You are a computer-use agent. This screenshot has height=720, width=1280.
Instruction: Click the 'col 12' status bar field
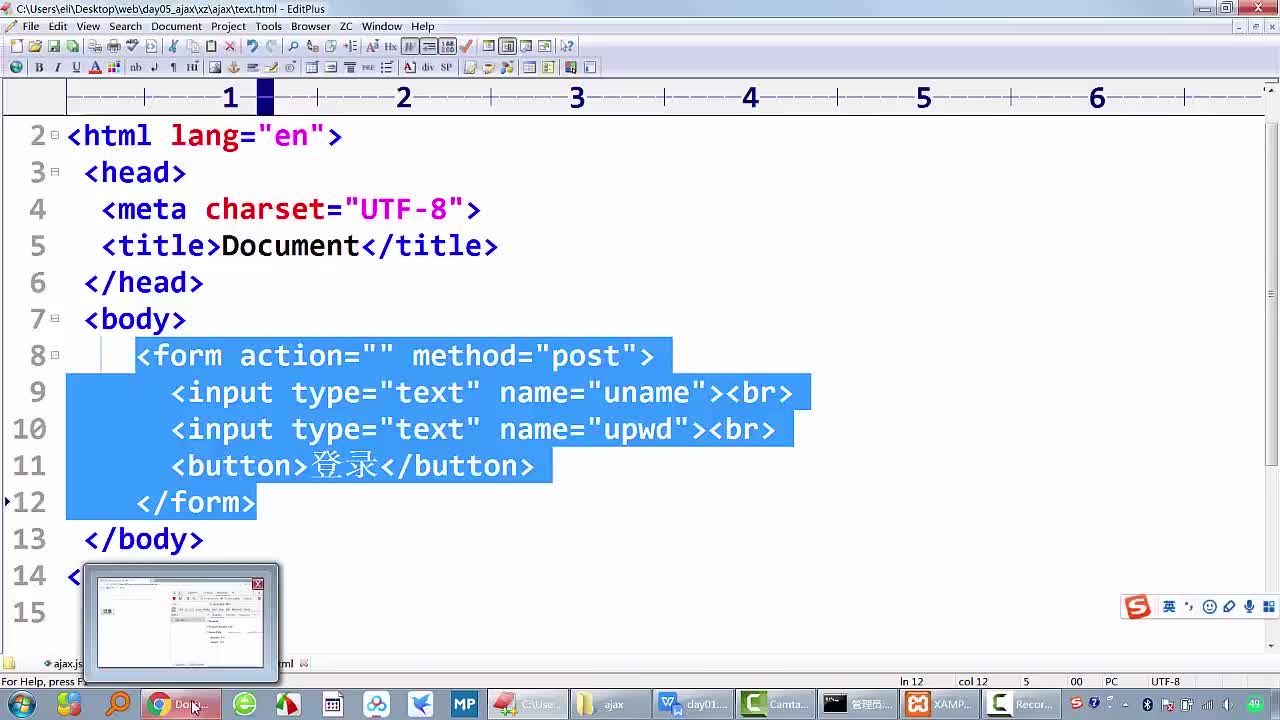click(973, 682)
